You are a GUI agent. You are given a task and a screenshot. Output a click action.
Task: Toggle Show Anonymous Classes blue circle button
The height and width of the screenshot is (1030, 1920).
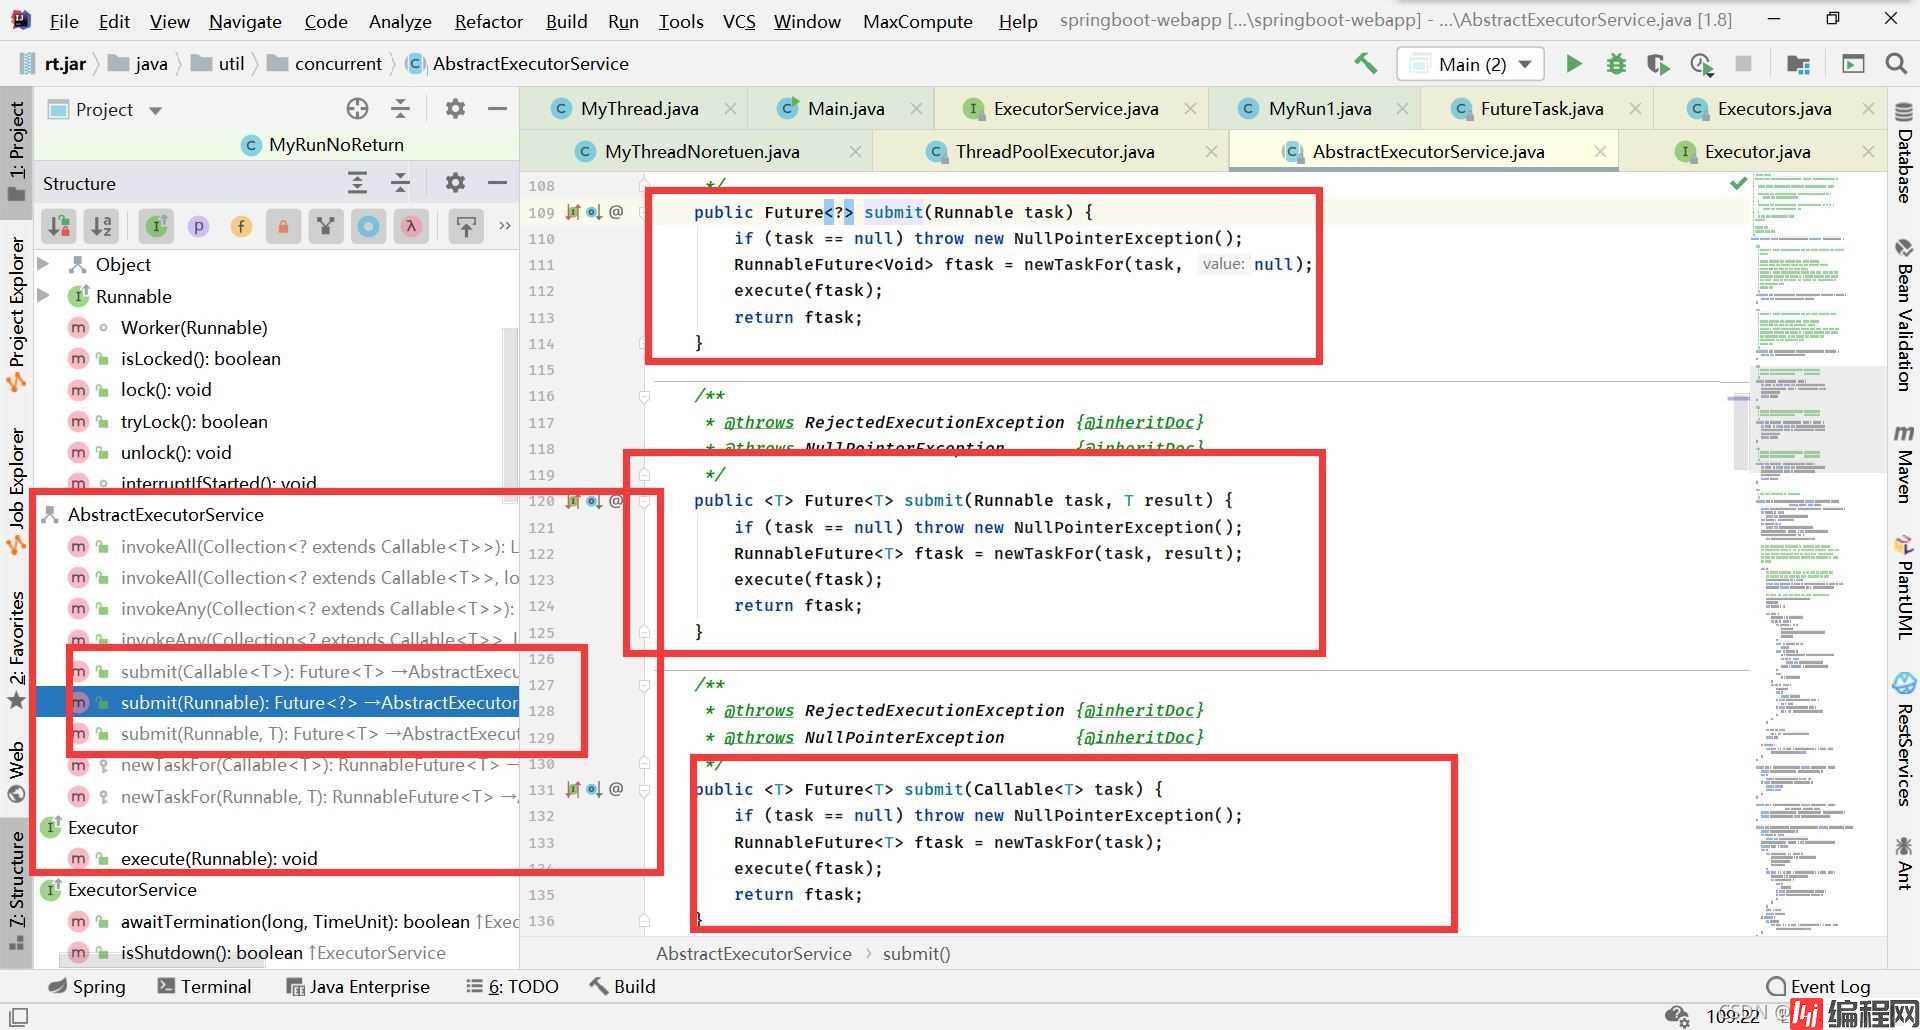[x=368, y=226]
